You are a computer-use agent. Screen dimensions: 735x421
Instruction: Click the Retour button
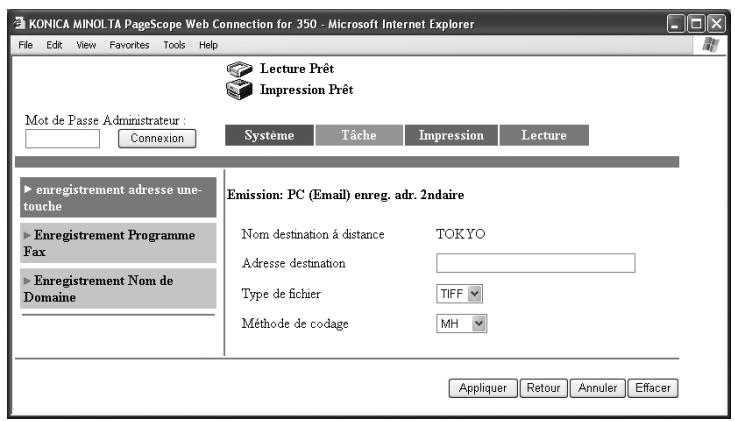point(543,388)
